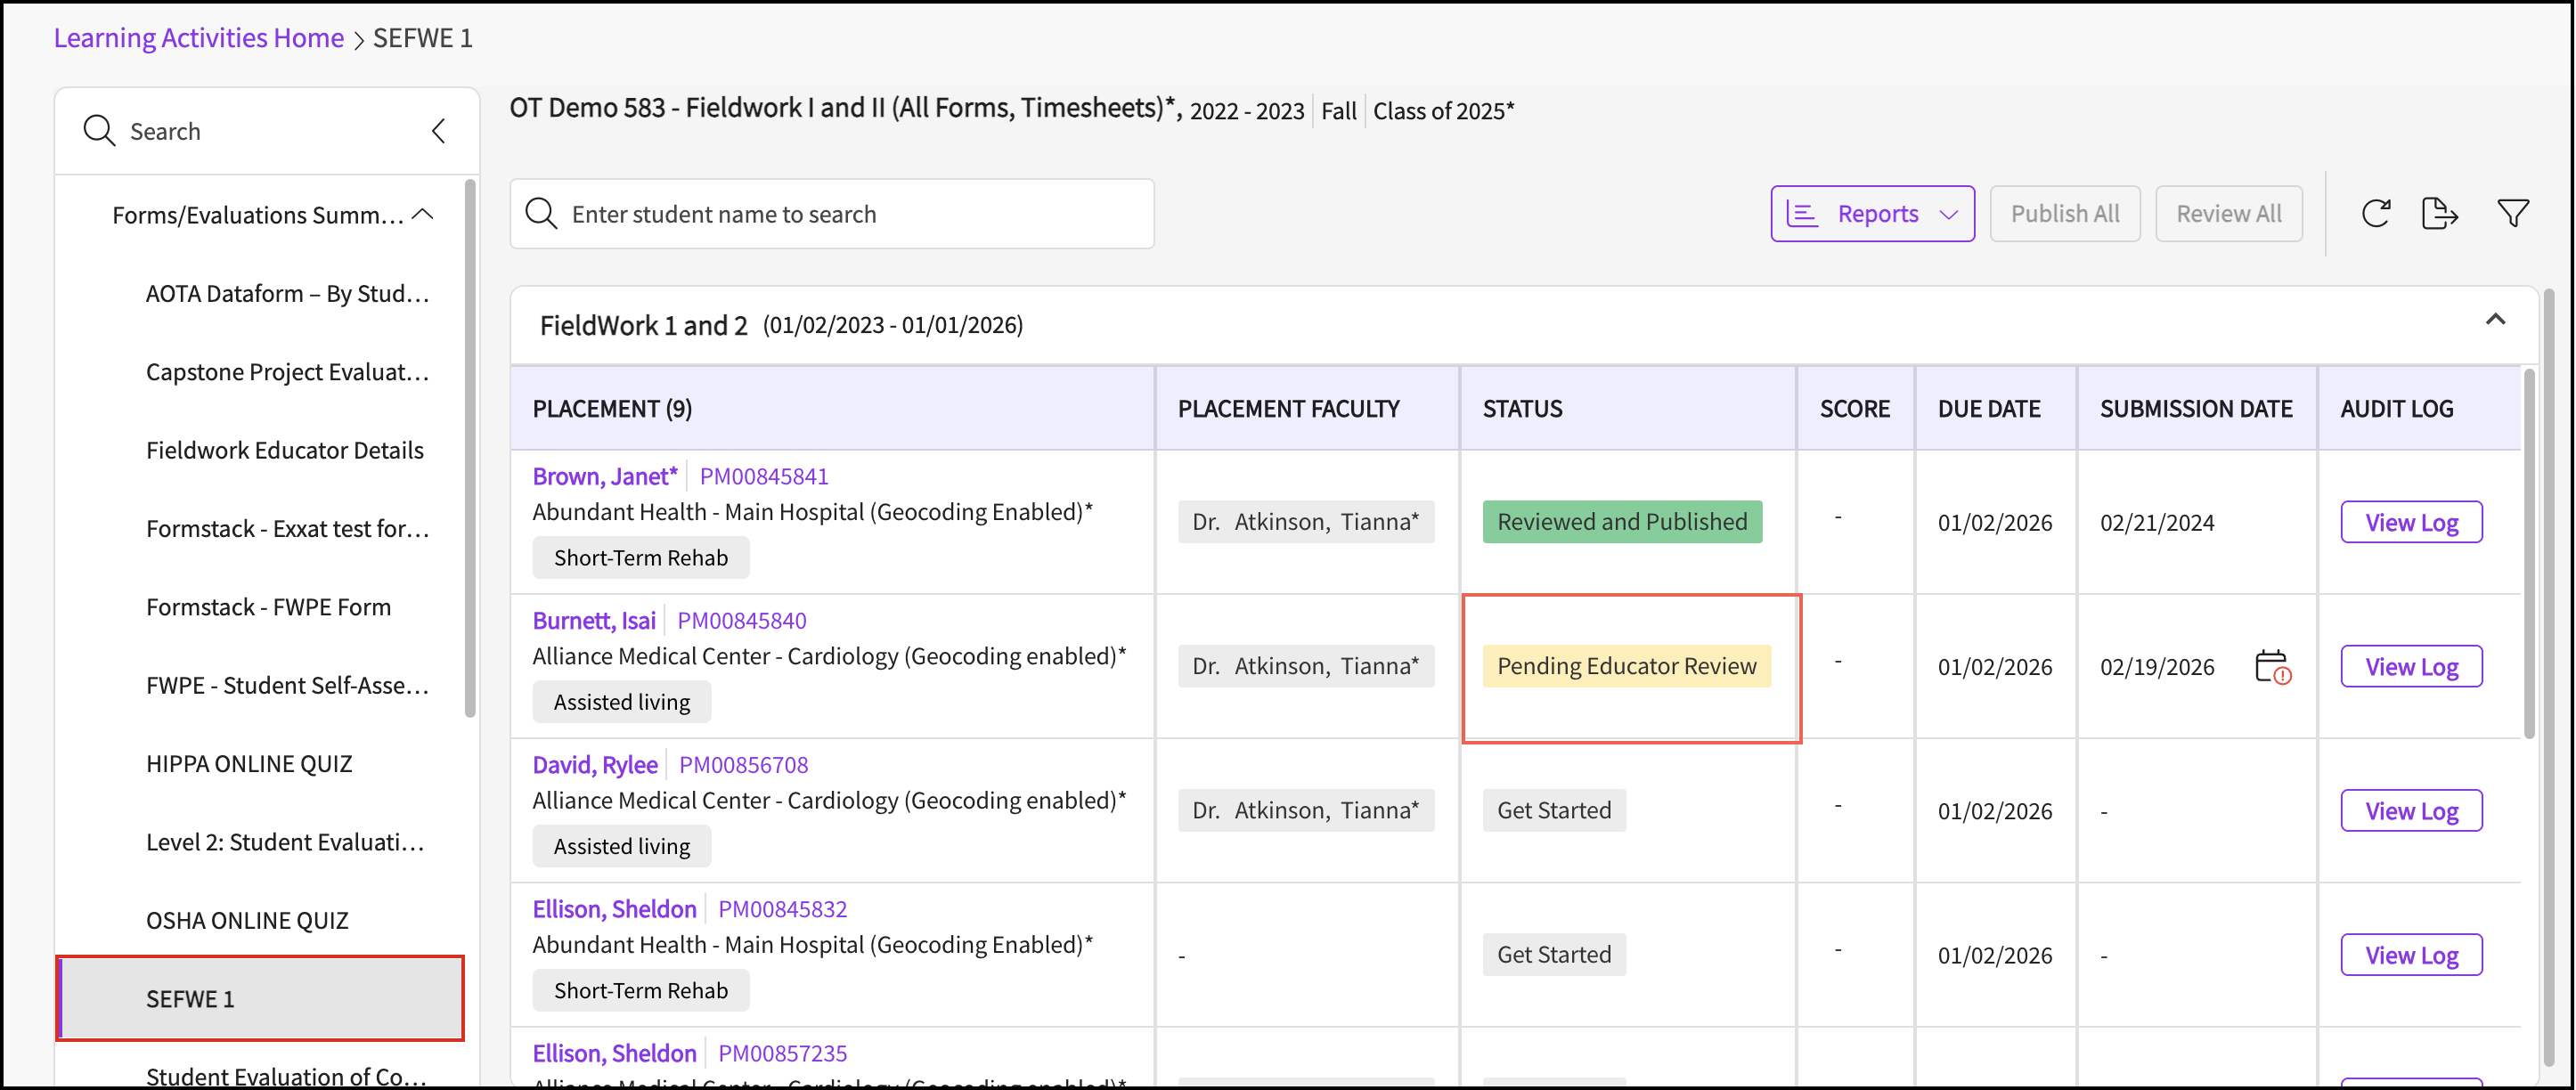This screenshot has width=2576, height=1090.
Task: Open the filter funnel icon
Action: click(2512, 213)
